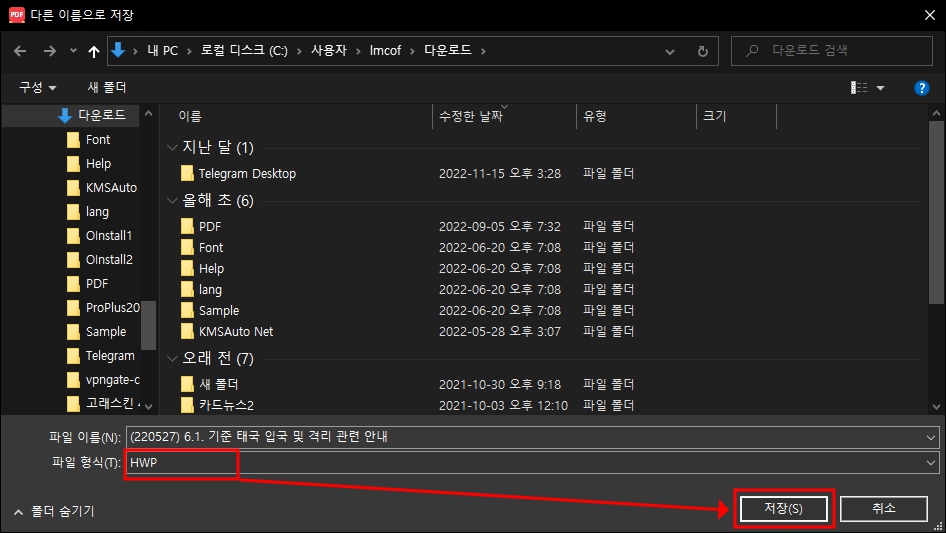The width and height of the screenshot is (946, 533).
Task: Go forward using the right arrow
Action: tap(49, 51)
